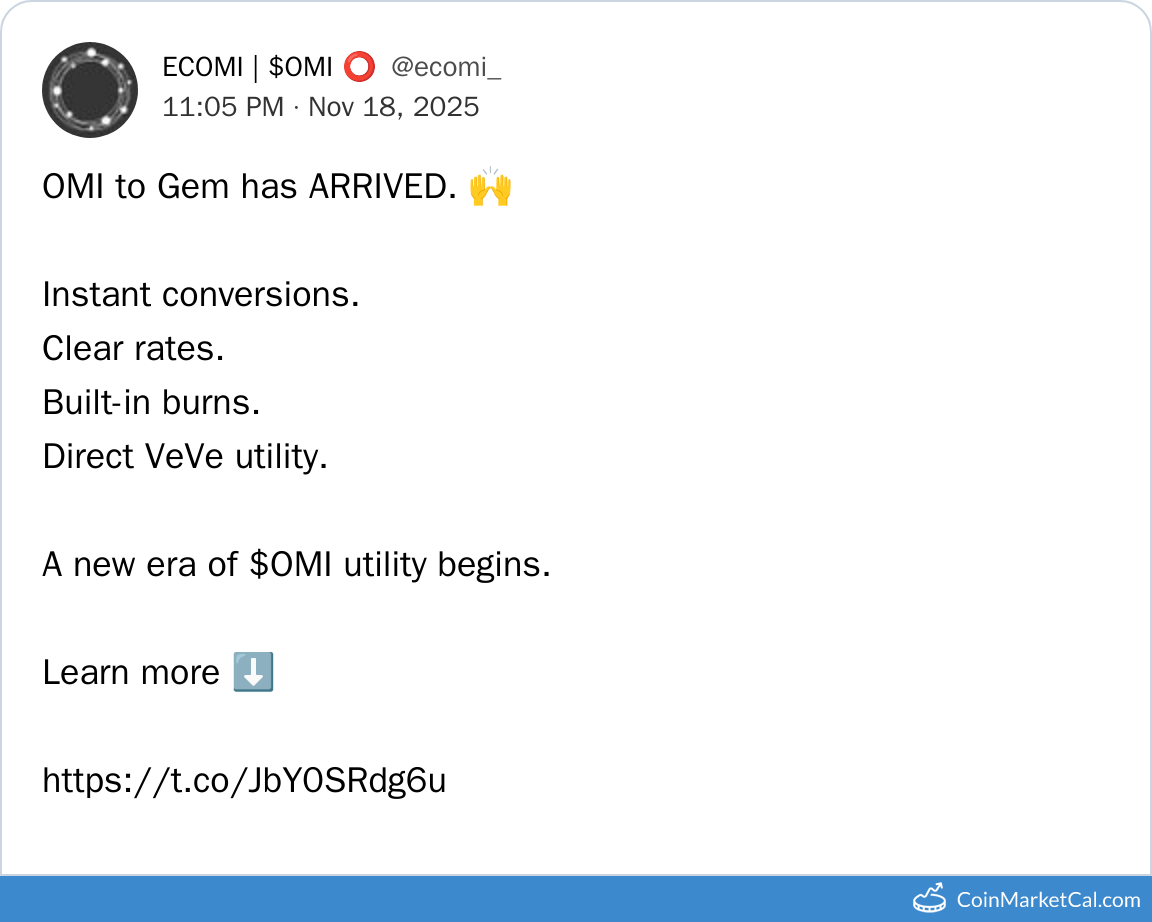The image size is (1152, 922).
Task: Click the raised hands emoji
Action: coord(490,187)
